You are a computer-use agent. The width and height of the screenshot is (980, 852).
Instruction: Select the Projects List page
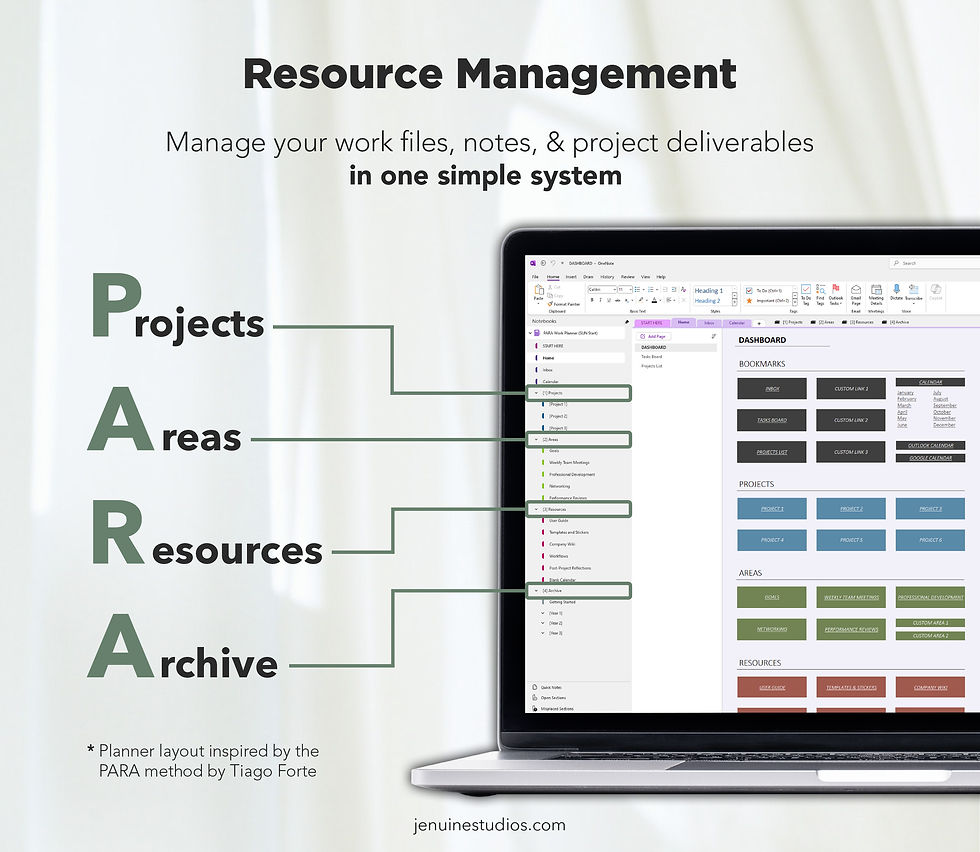pos(652,366)
